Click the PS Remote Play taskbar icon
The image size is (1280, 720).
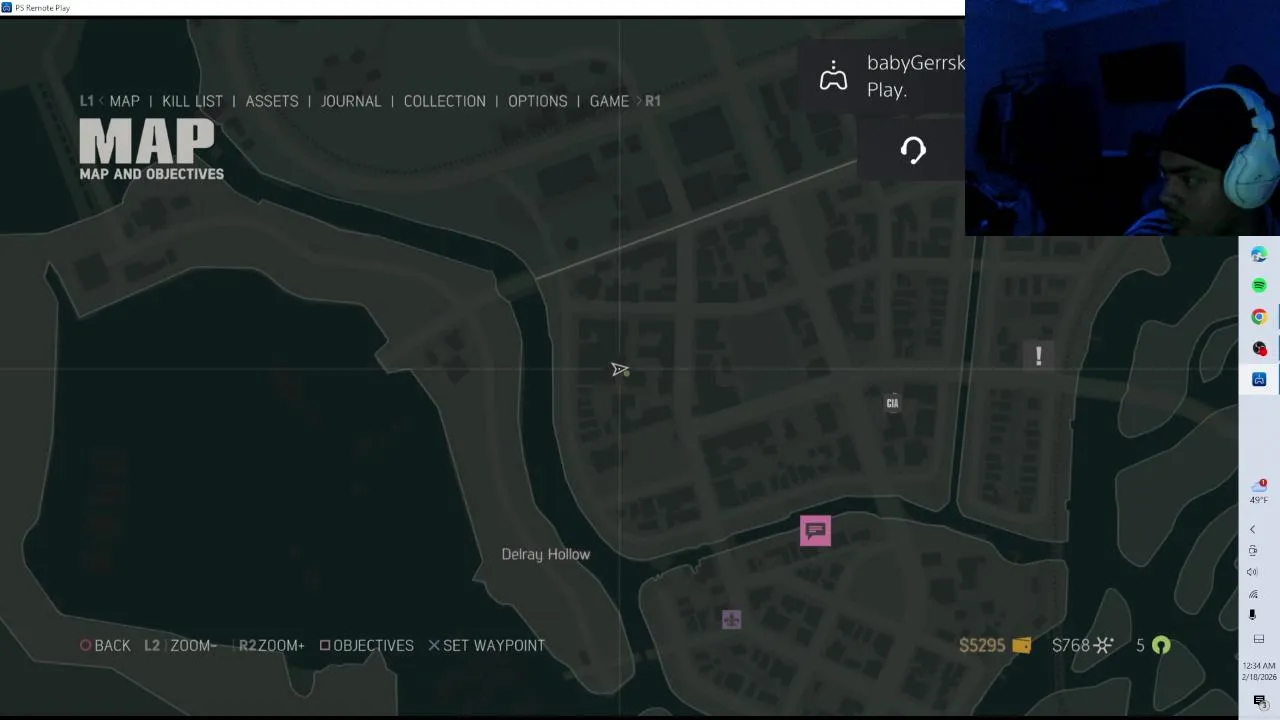click(x=1259, y=379)
